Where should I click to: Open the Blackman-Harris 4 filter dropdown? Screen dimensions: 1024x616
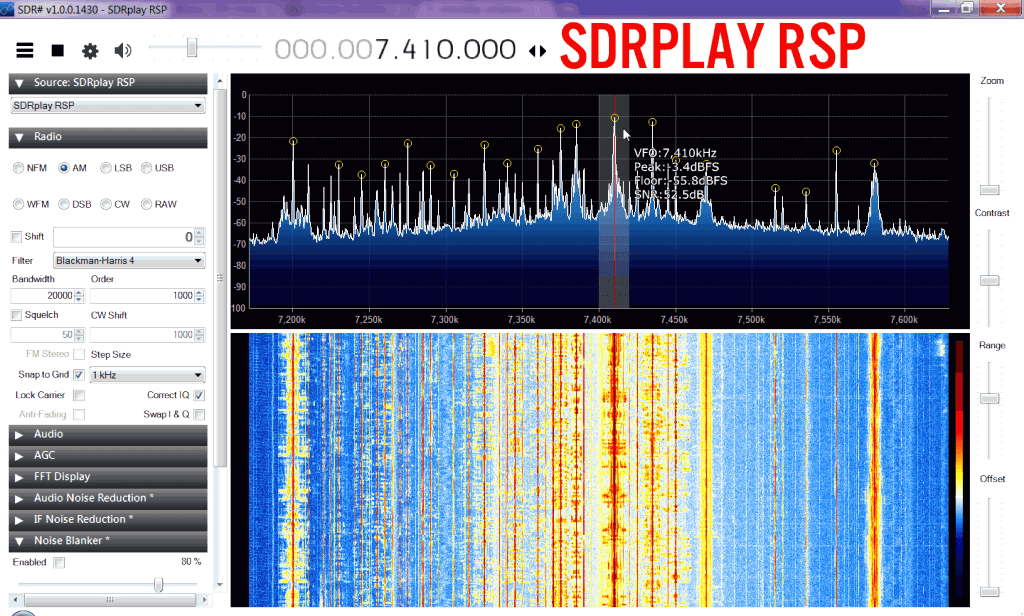pyautogui.click(x=129, y=260)
